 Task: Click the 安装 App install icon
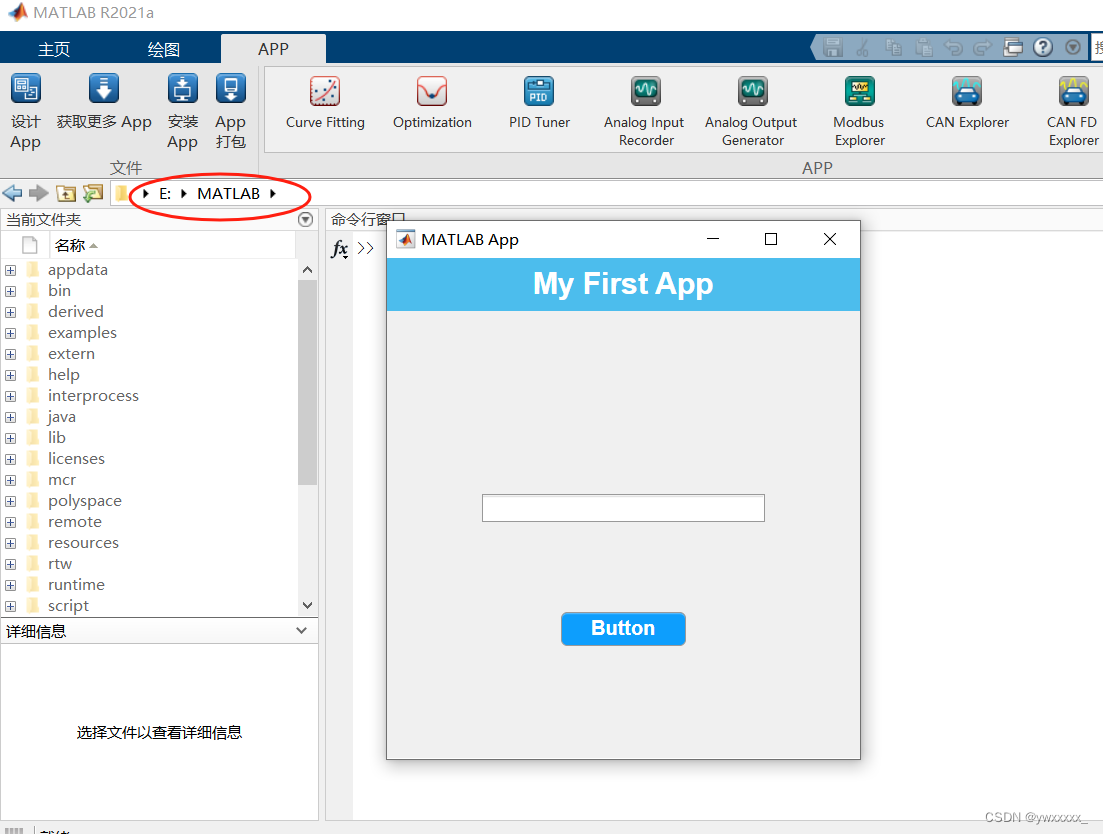click(182, 89)
